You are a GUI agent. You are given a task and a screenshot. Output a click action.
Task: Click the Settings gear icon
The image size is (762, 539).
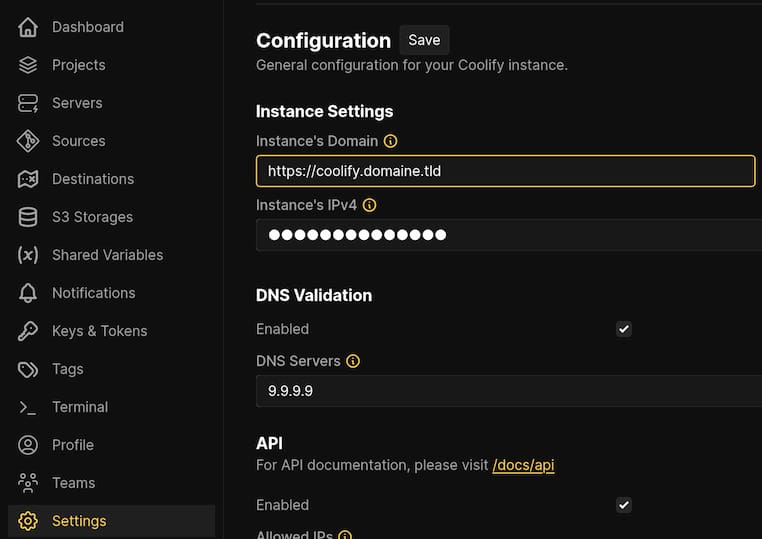(28, 521)
